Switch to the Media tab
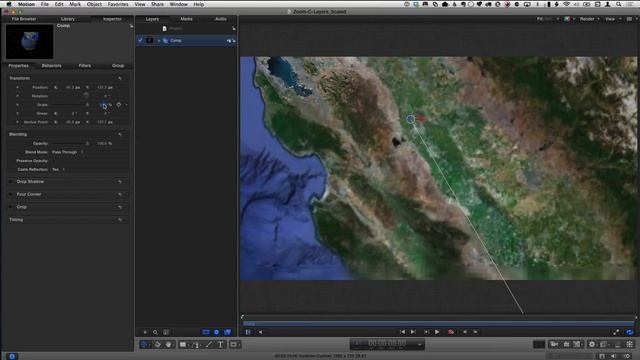The image size is (640, 360). [187, 19]
